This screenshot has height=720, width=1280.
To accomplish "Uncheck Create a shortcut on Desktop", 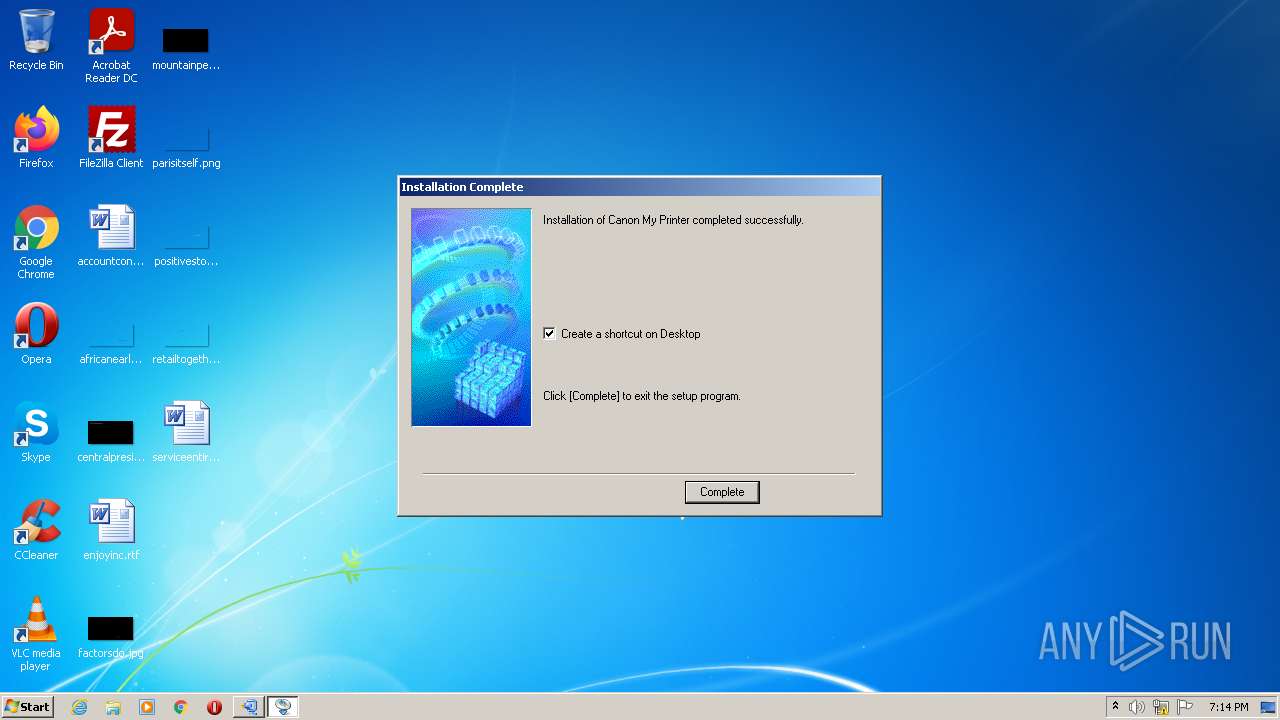I will click(549, 334).
